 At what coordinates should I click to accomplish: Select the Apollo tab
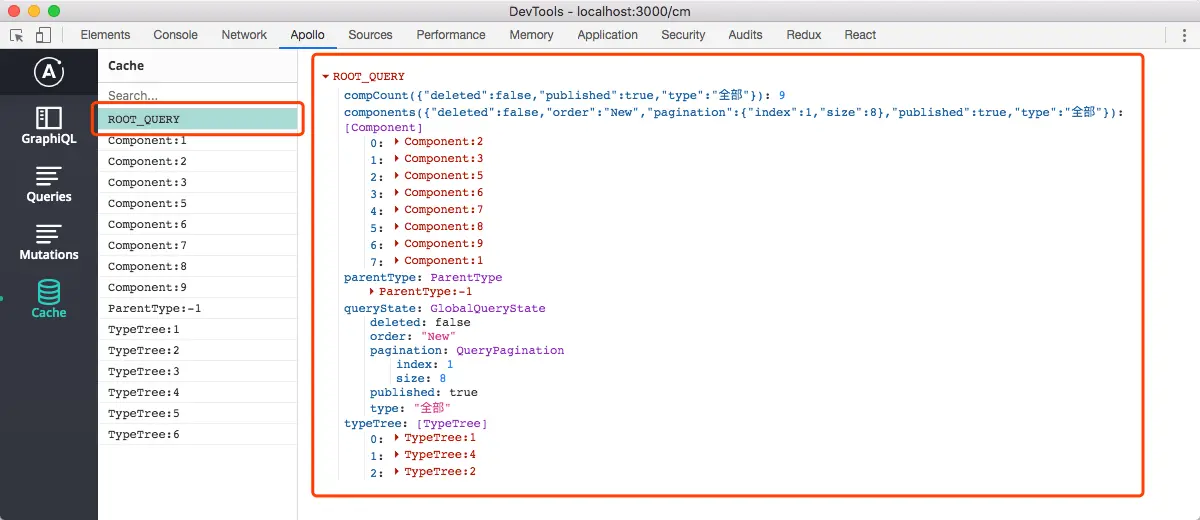click(307, 35)
